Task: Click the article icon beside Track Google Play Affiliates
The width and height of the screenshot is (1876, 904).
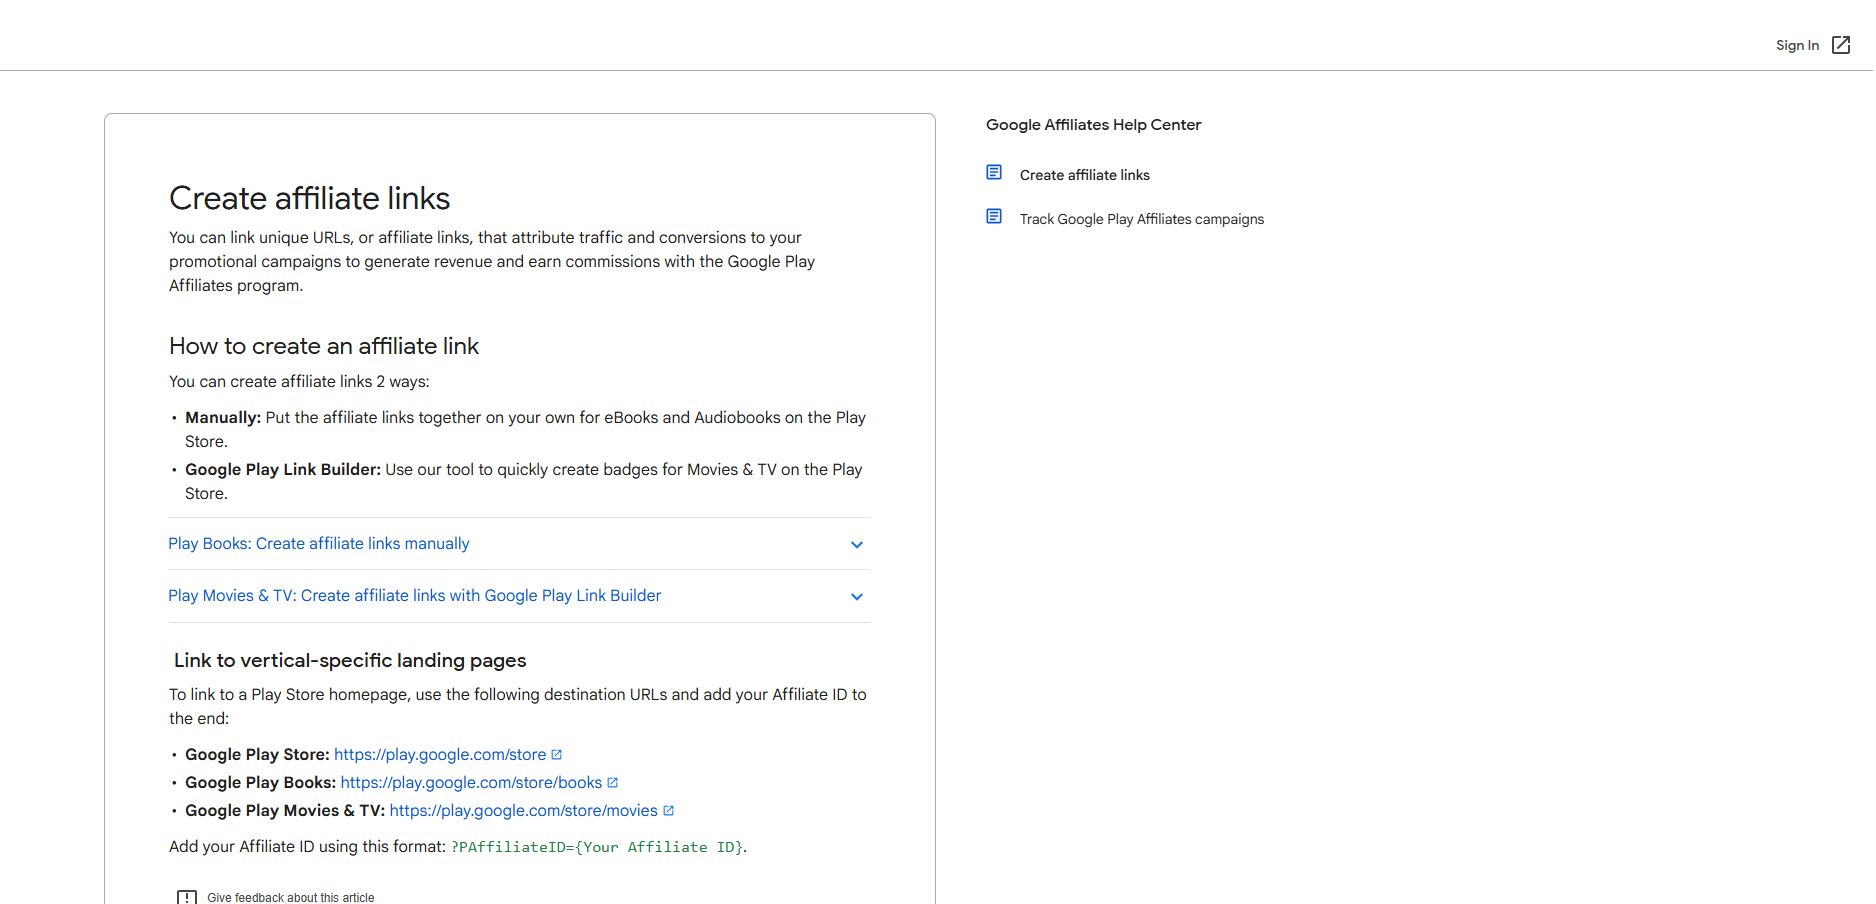Action: (x=993, y=217)
